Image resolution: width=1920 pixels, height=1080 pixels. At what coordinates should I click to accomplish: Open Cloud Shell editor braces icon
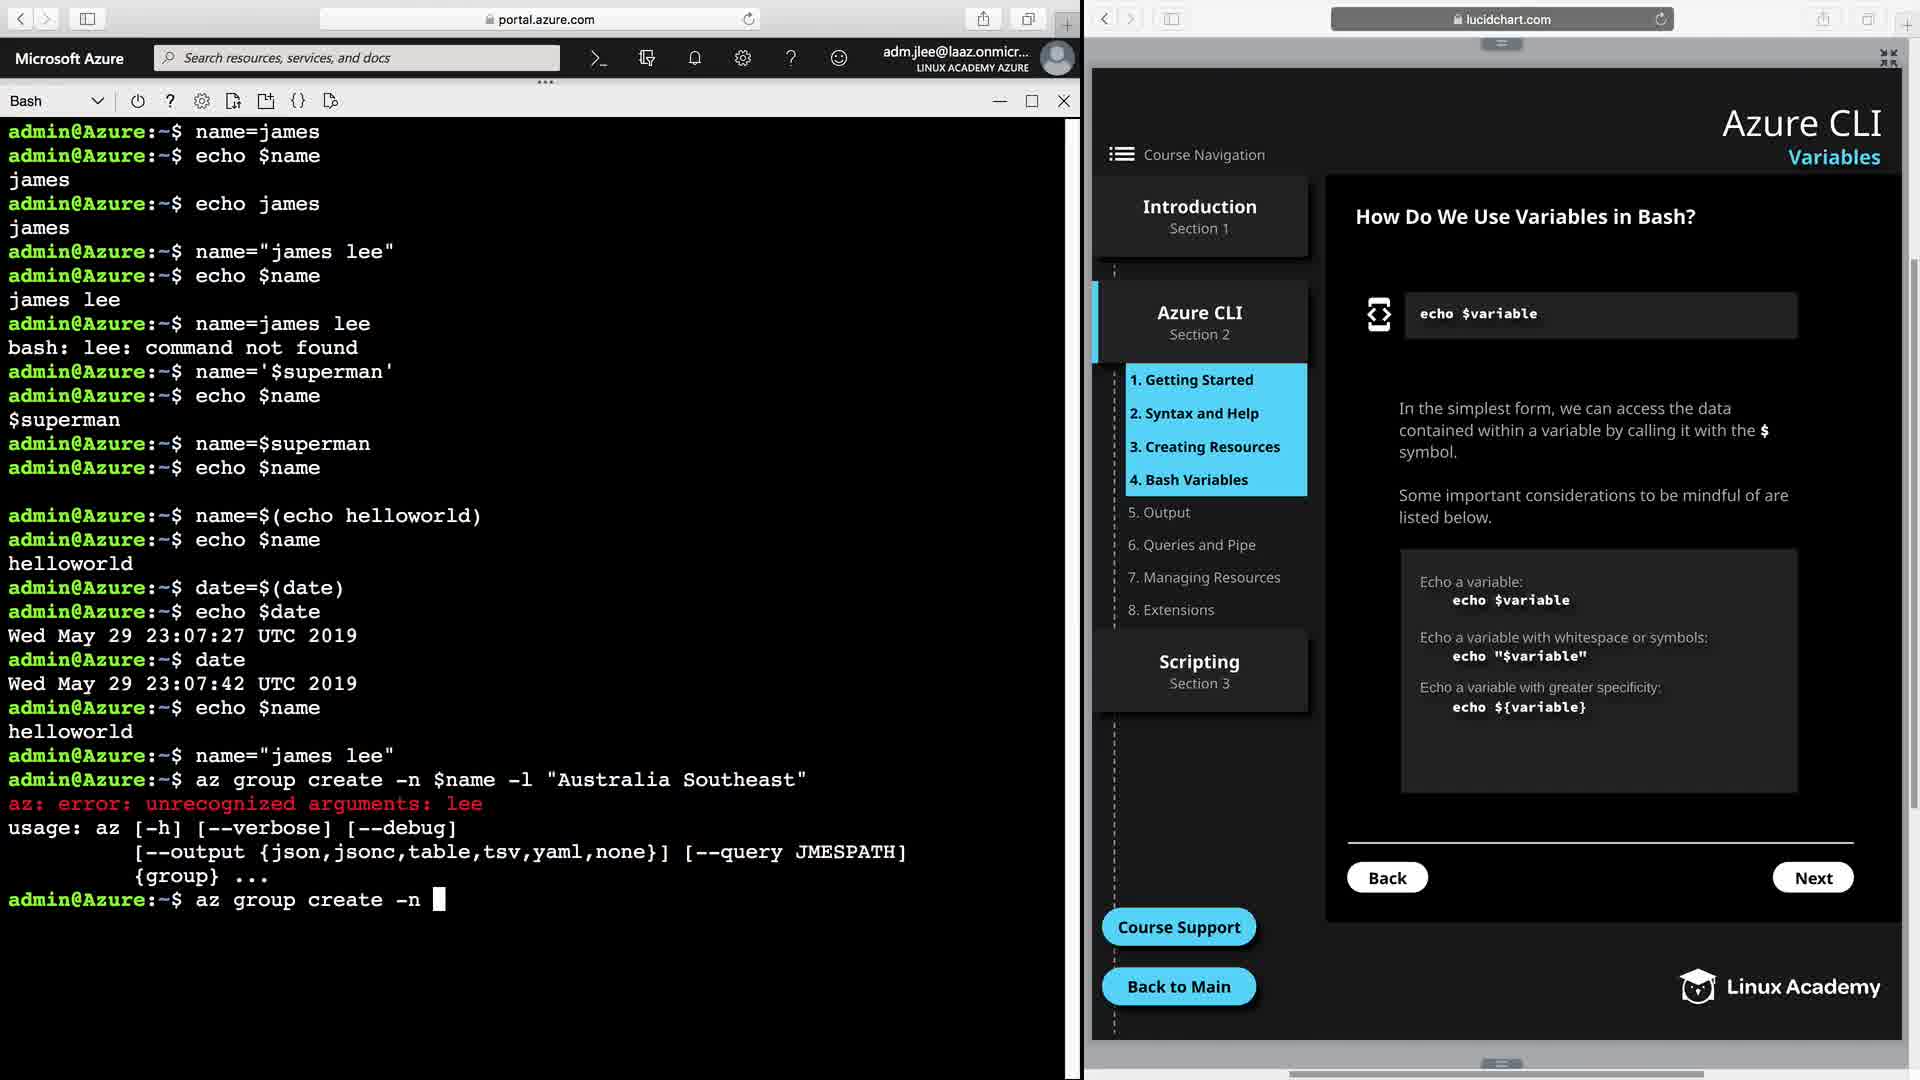click(x=298, y=101)
